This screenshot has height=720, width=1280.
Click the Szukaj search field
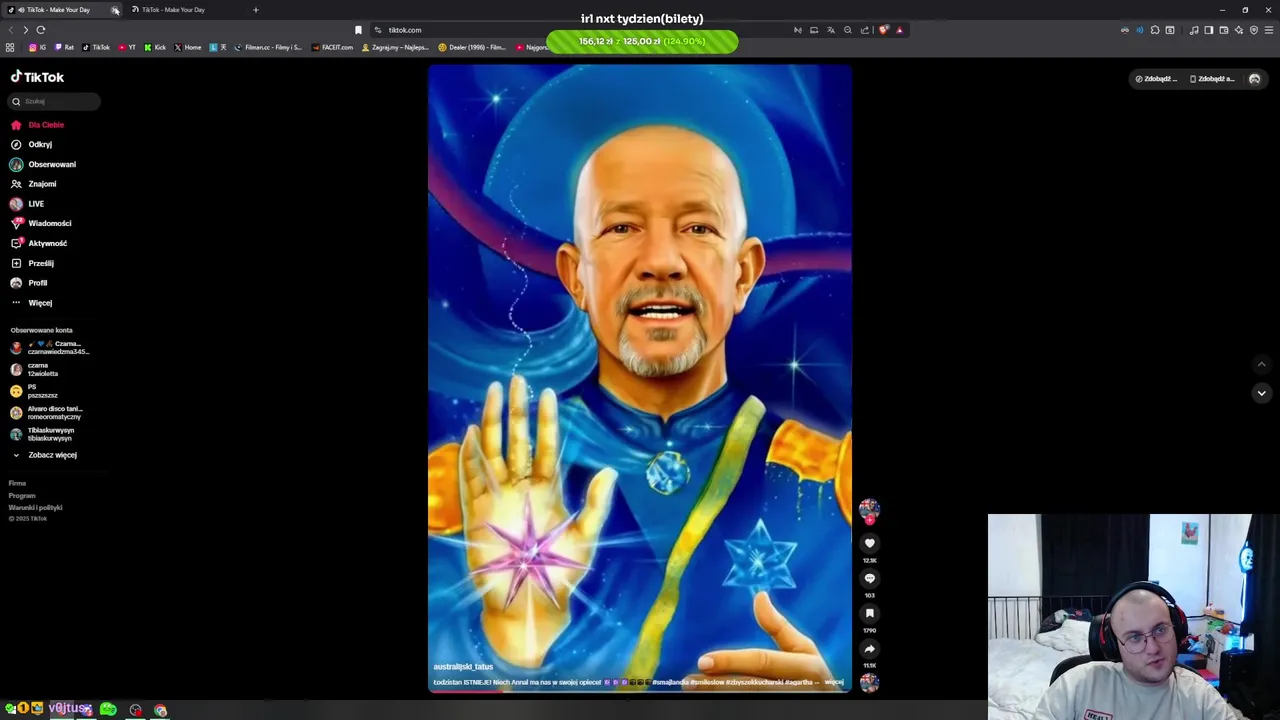coord(55,101)
